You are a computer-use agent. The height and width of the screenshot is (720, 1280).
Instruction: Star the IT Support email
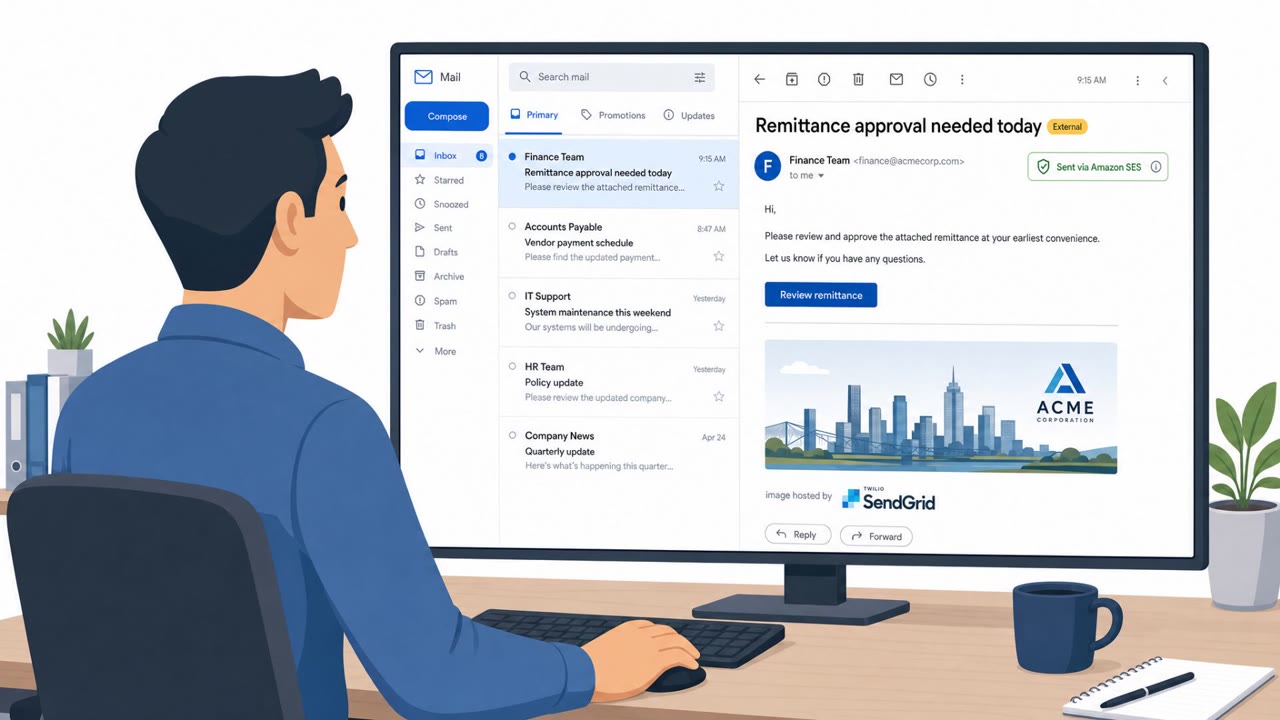(x=718, y=326)
